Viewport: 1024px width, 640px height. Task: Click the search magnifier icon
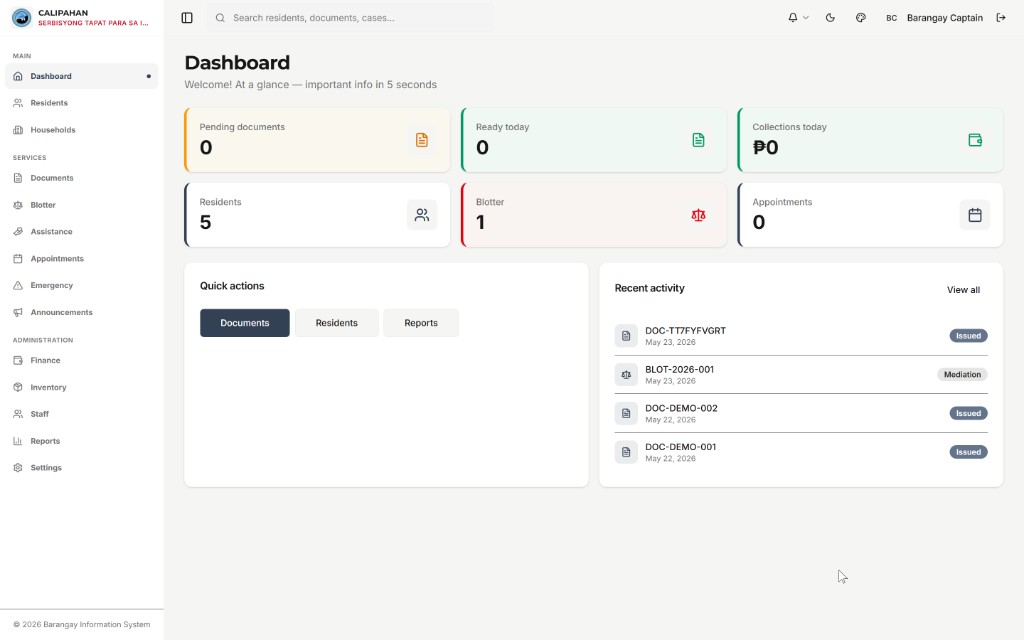pos(220,18)
